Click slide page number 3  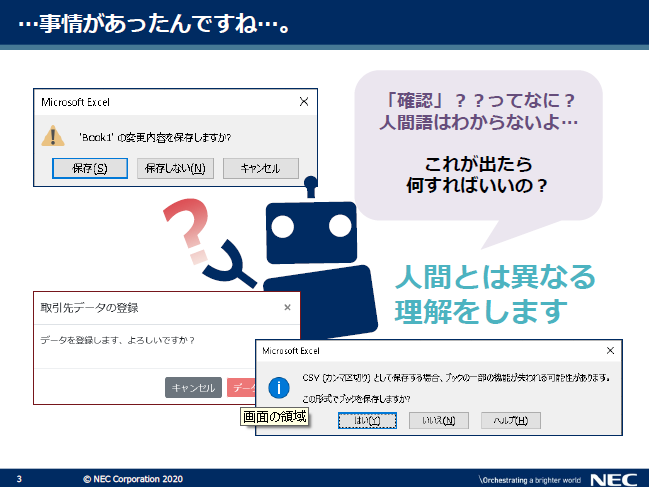click(19, 479)
